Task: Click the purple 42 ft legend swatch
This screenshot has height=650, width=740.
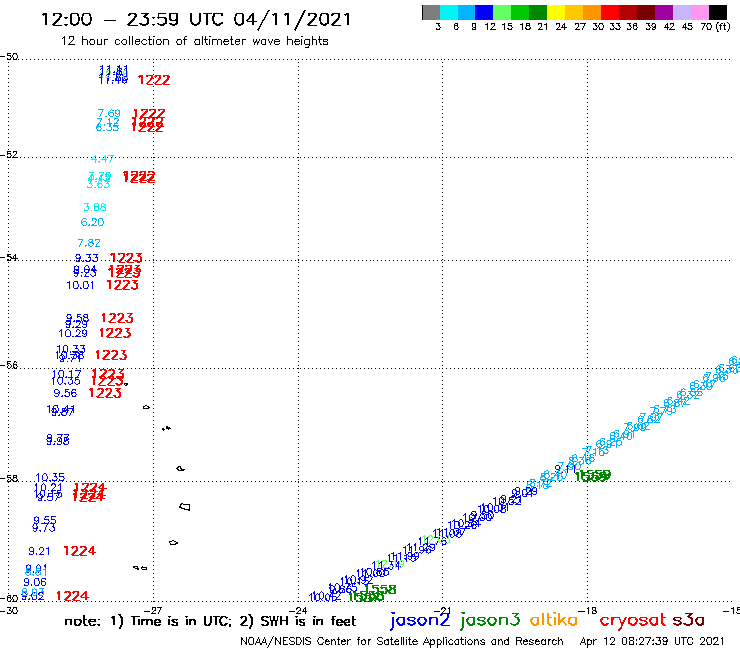Action: point(664,12)
